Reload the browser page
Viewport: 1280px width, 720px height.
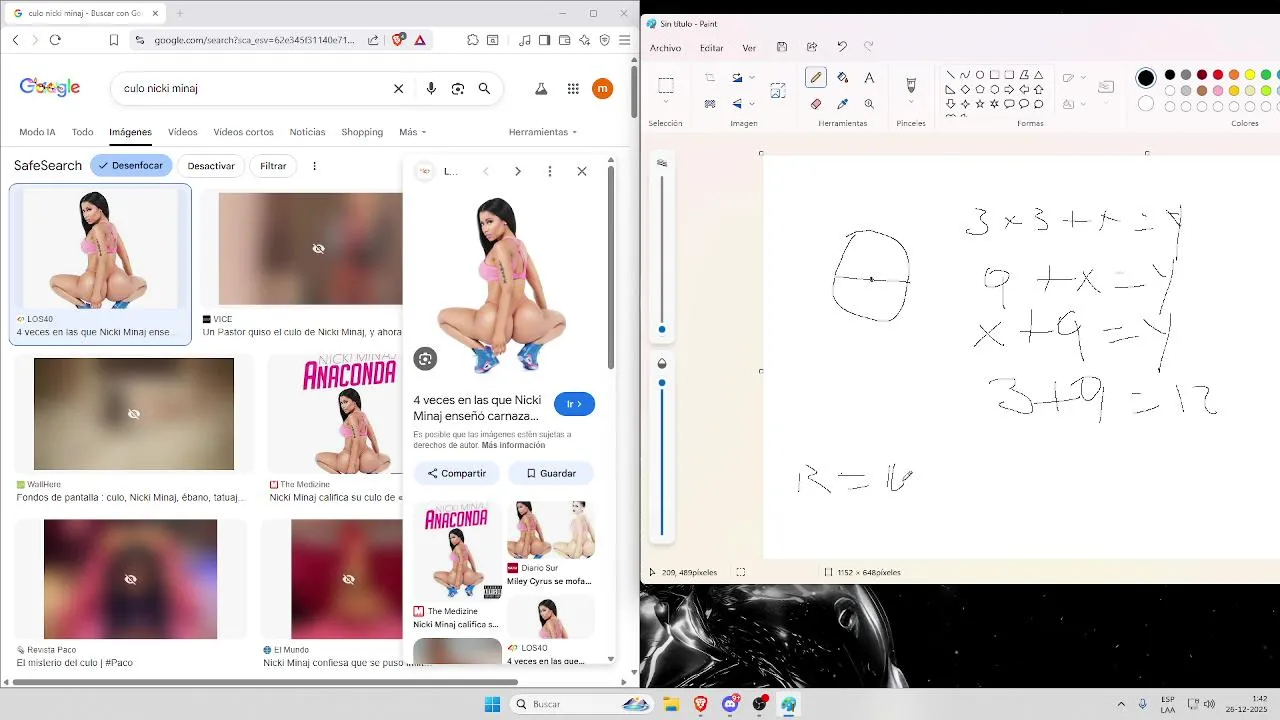pos(55,40)
